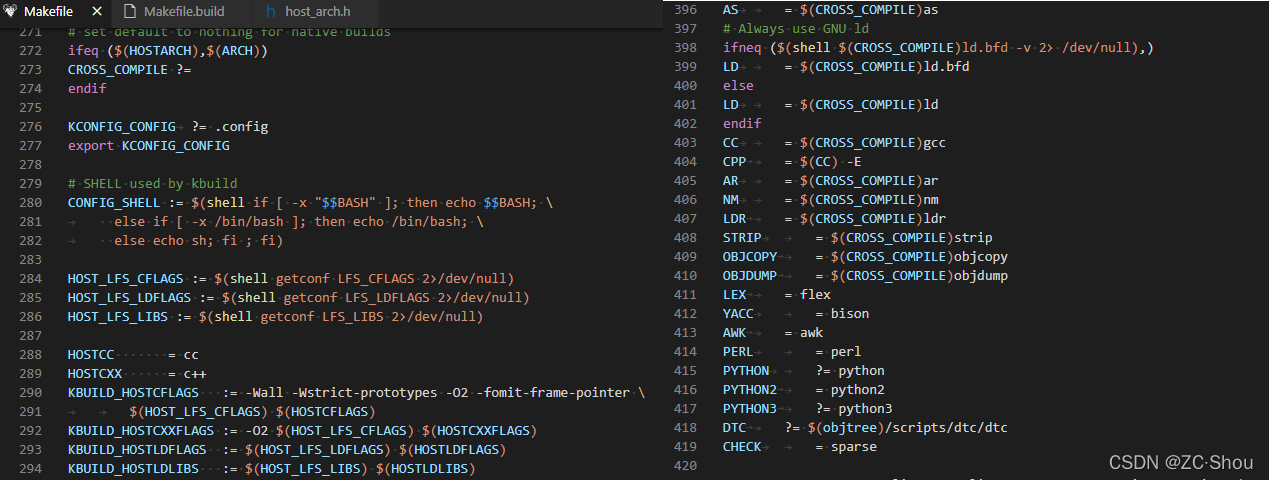1269x480 pixels.
Task: Click the 'CPP = $(CC) -E' line
Action: pyautogui.click(x=792, y=161)
